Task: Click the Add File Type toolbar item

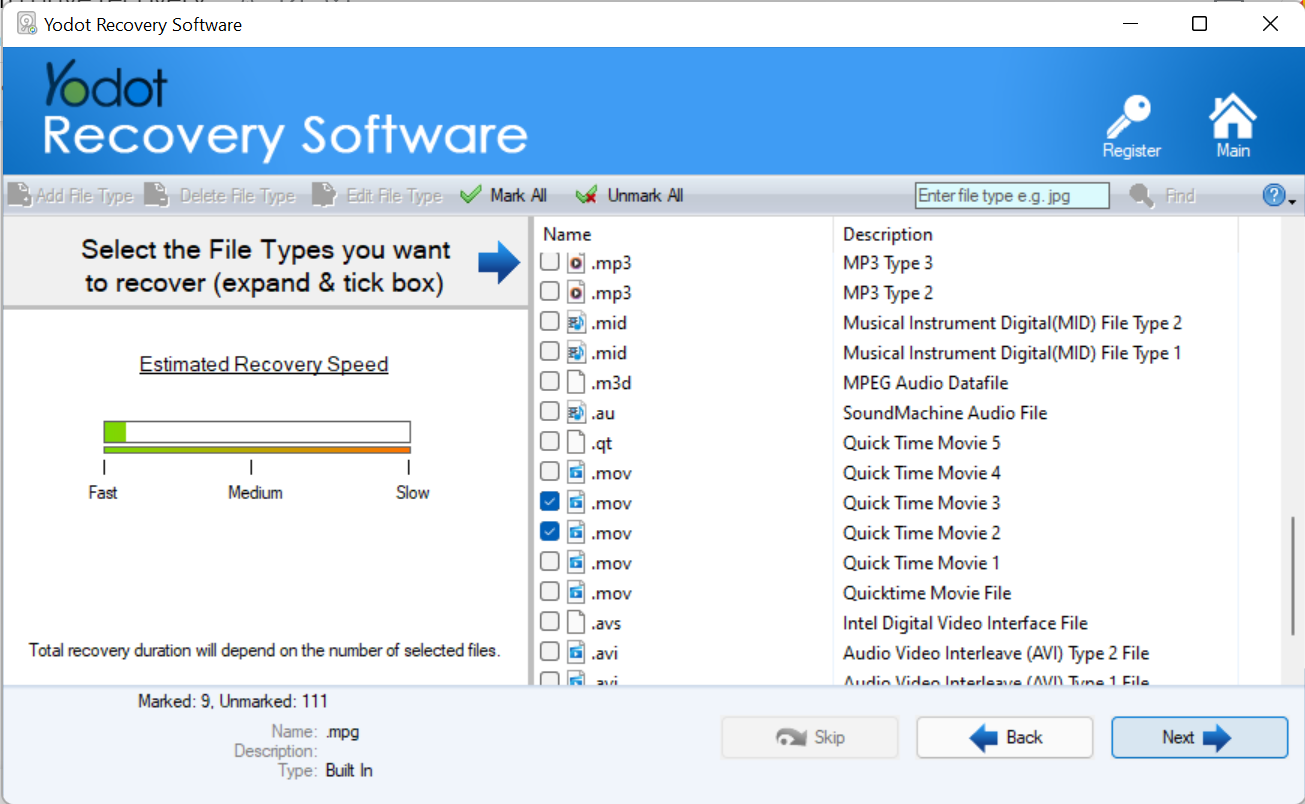Action: tap(70, 196)
